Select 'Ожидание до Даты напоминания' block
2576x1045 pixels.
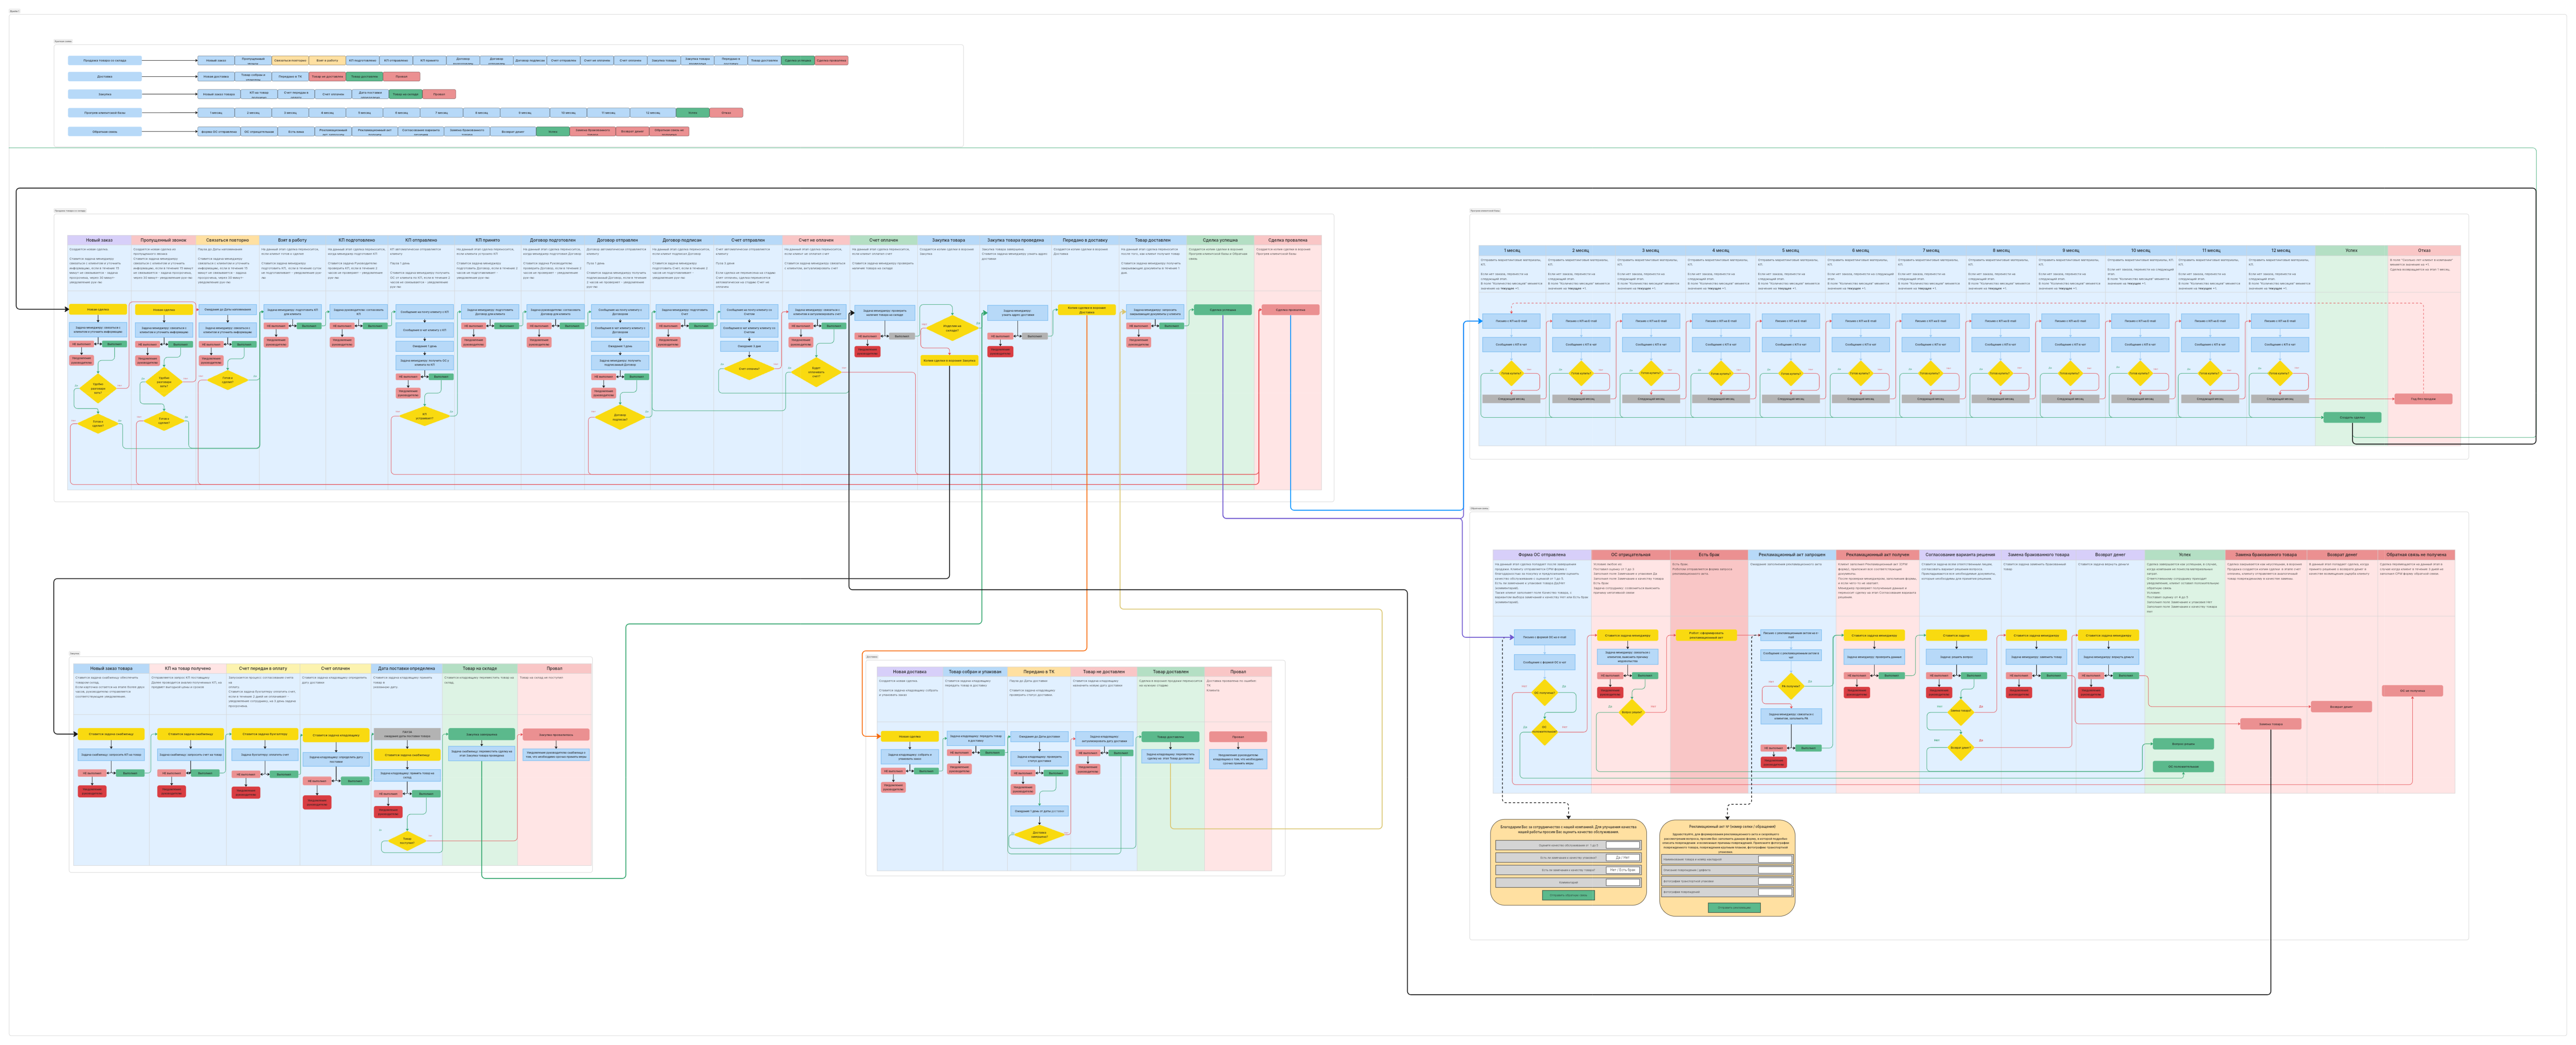coord(228,309)
